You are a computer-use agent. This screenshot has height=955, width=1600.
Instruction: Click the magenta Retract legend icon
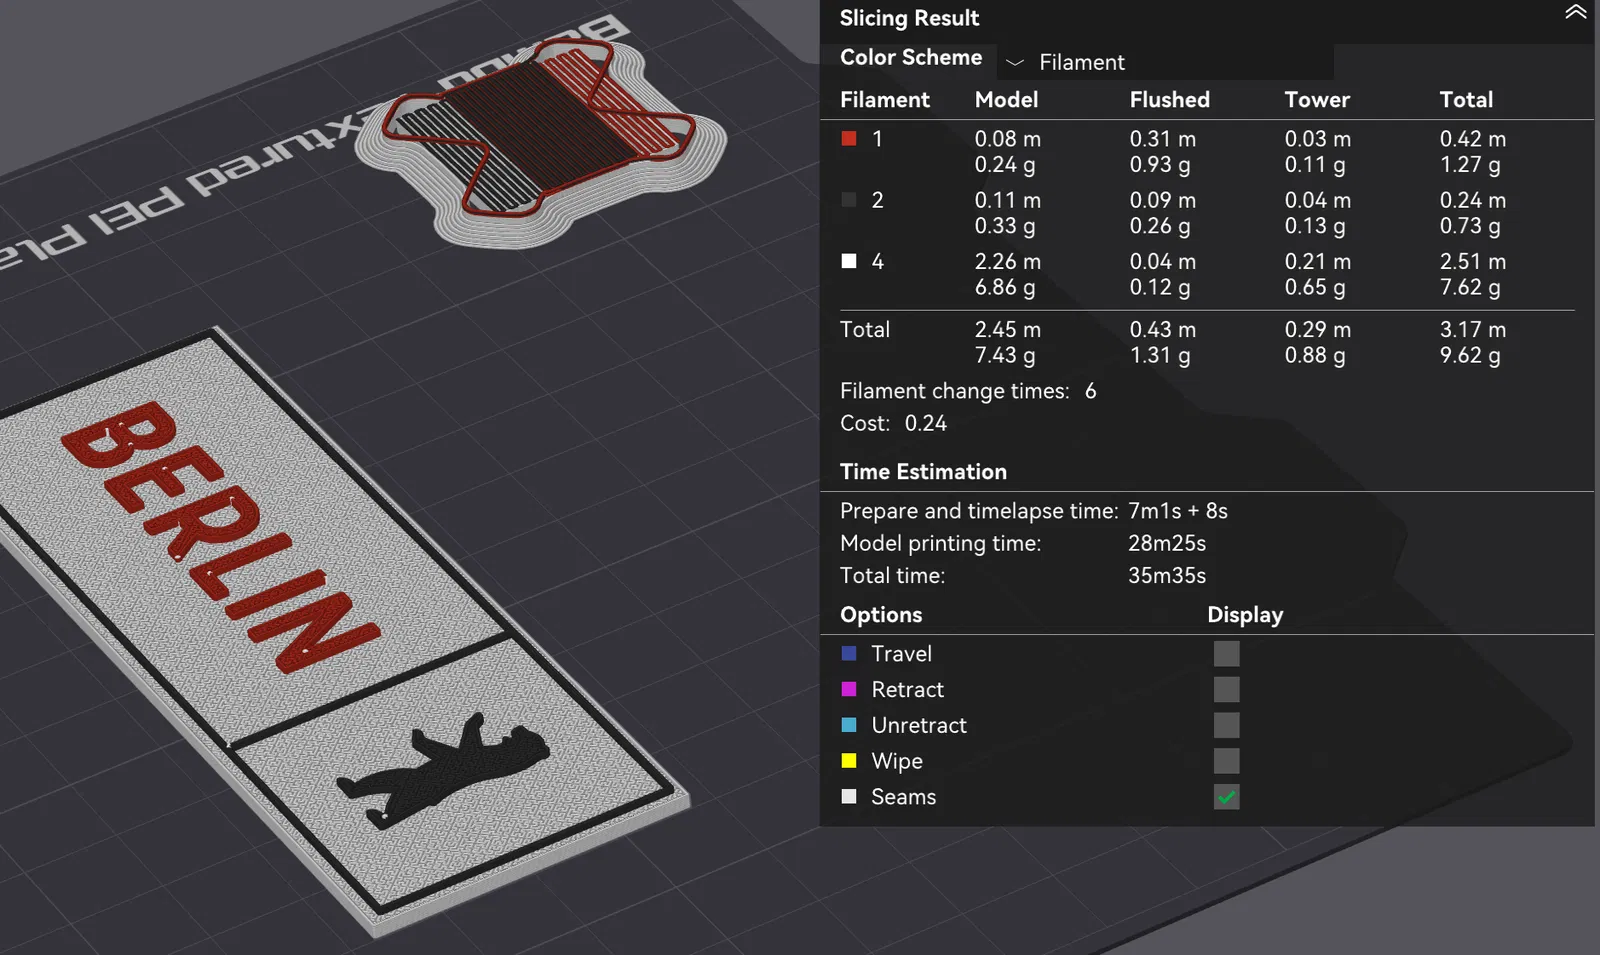click(849, 689)
